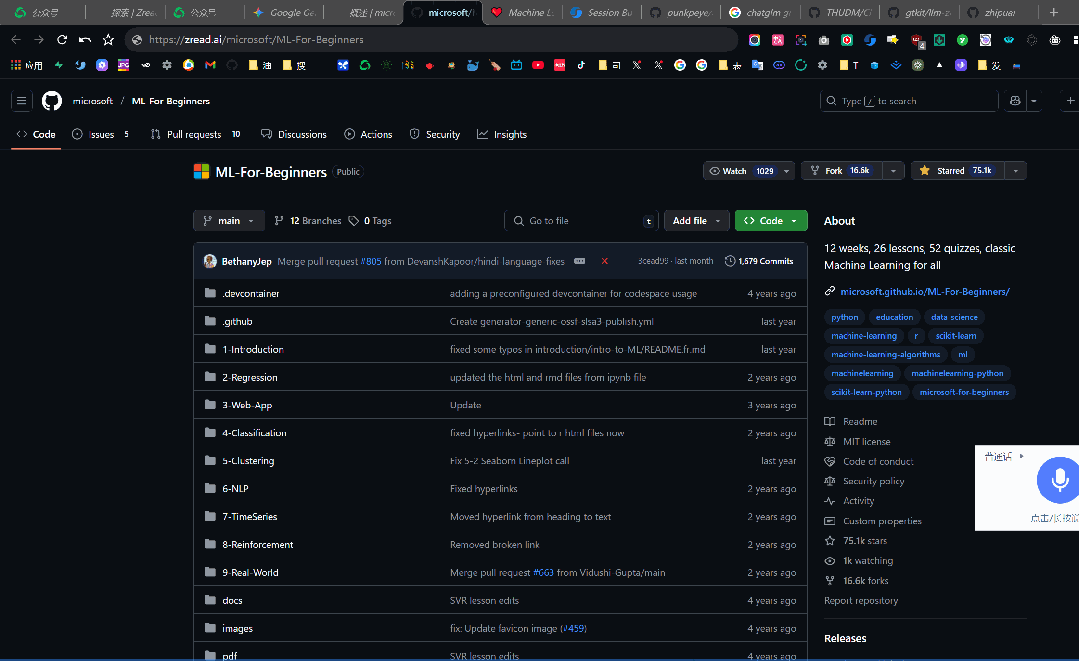Click the plus create-new icon in the header
This screenshot has width=1079, height=661.
[x=1070, y=101]
